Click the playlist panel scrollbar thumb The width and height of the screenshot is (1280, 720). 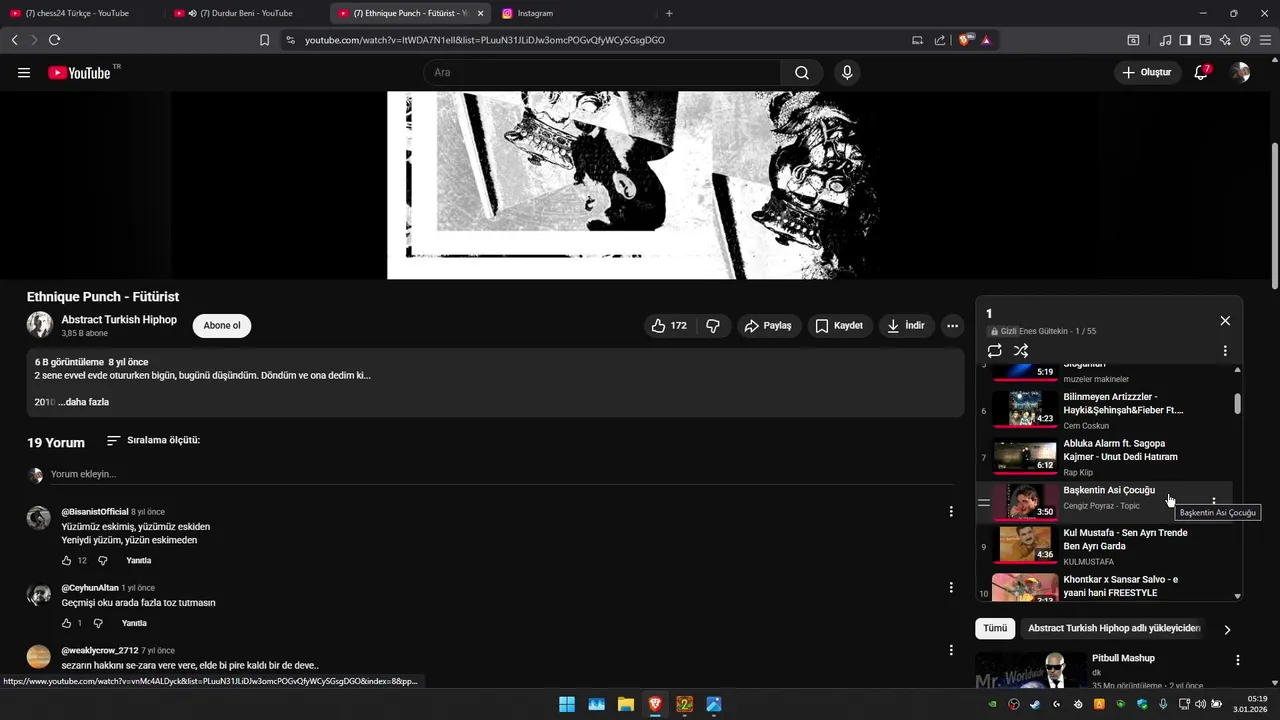[1237, 403]
